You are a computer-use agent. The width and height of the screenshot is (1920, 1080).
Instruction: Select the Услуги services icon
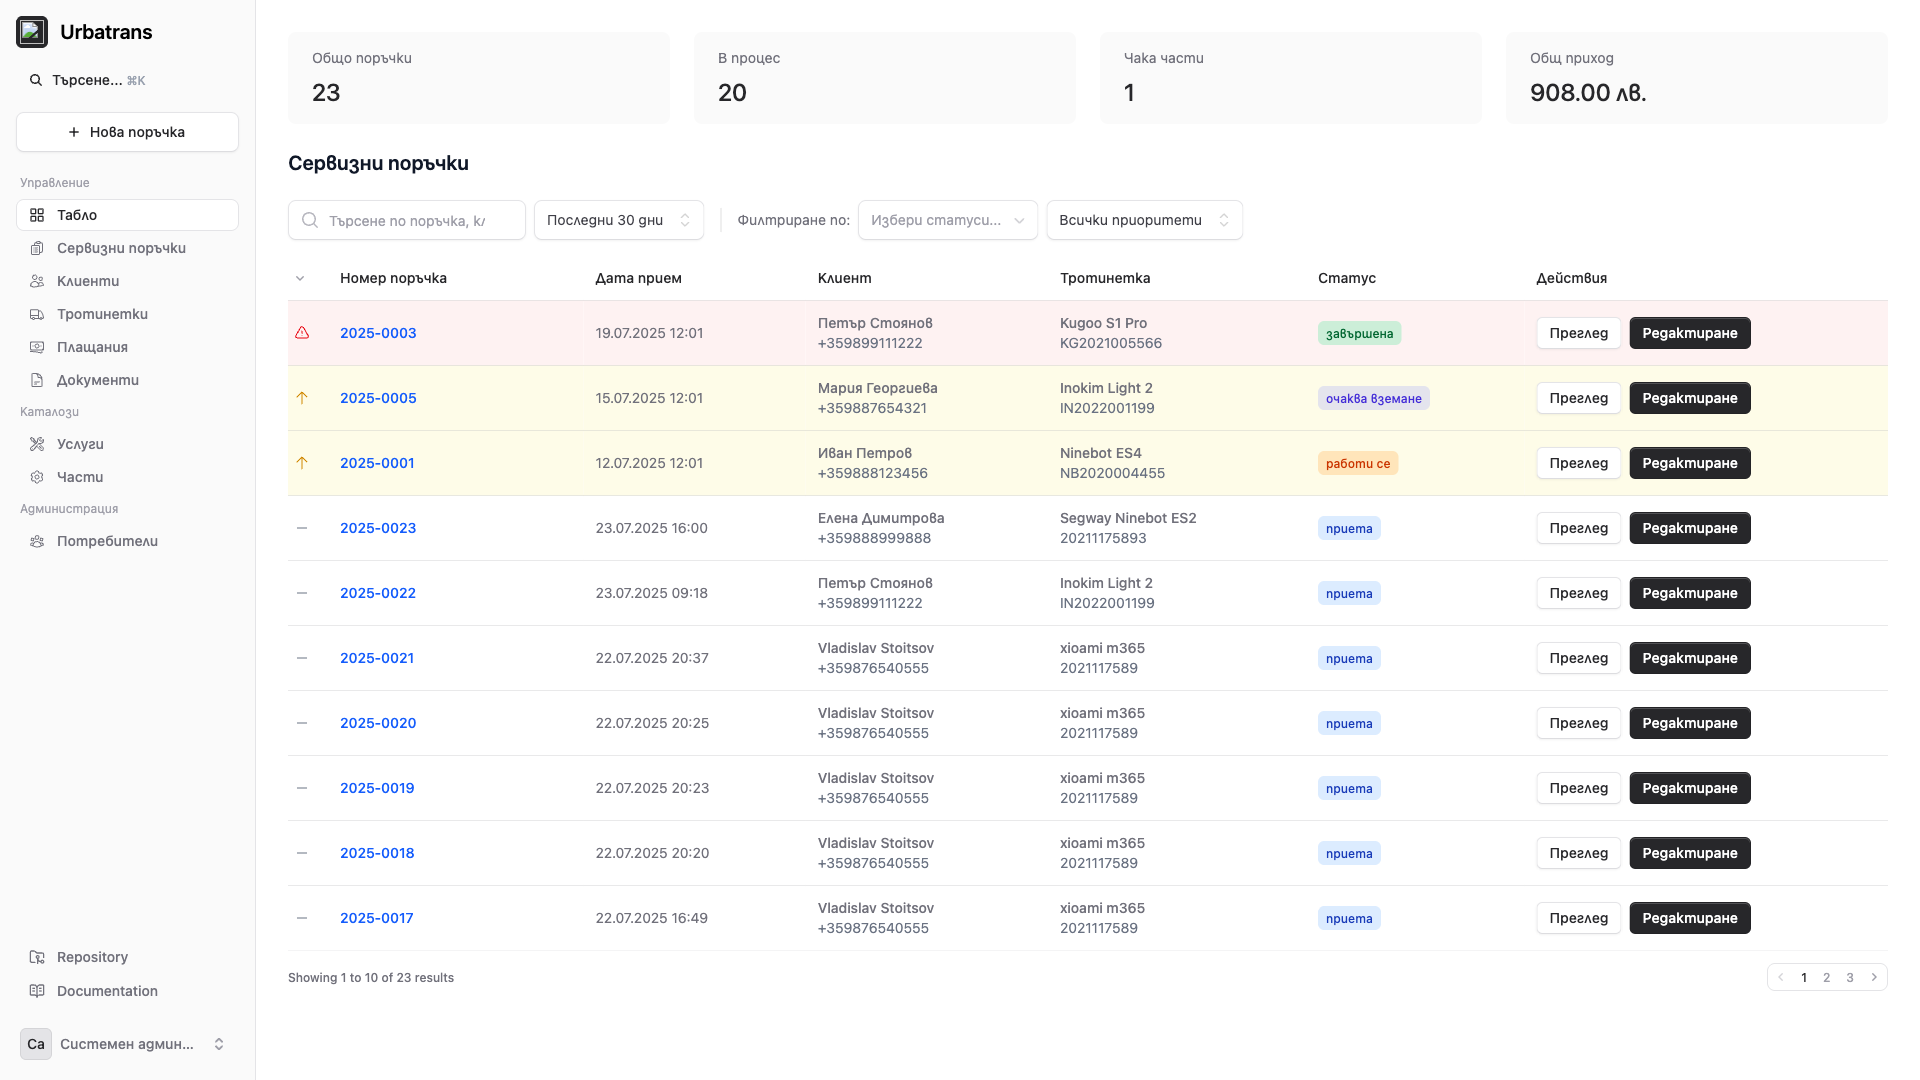click(x=37, y=444)
